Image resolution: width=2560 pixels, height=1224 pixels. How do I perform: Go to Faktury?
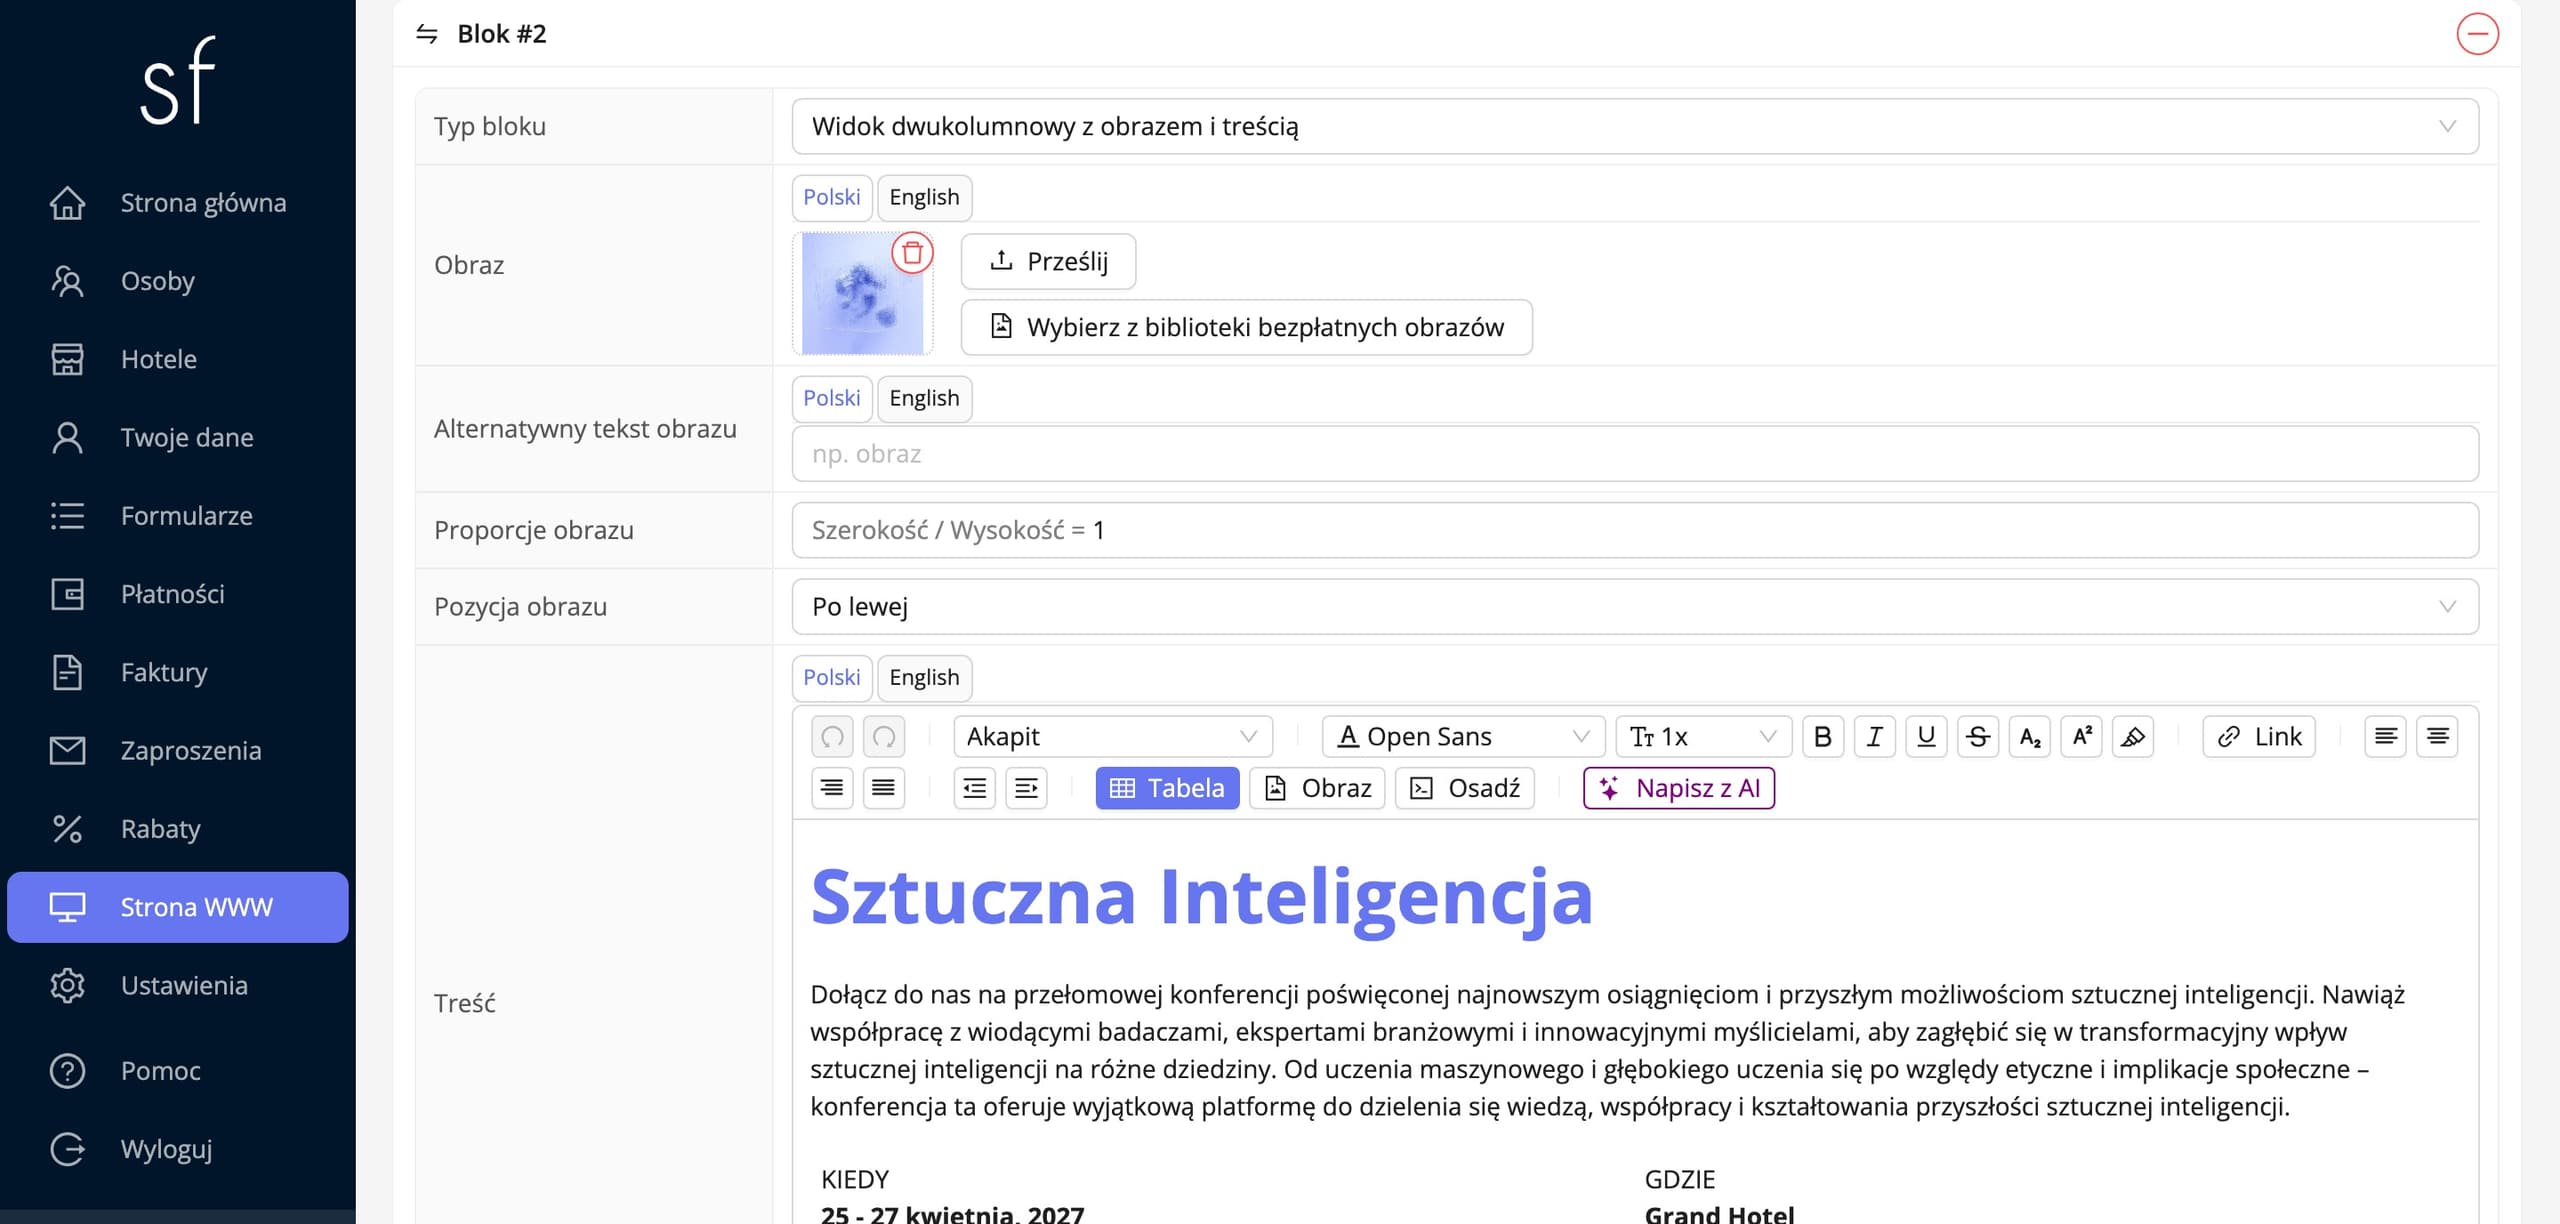click(178, 672)
